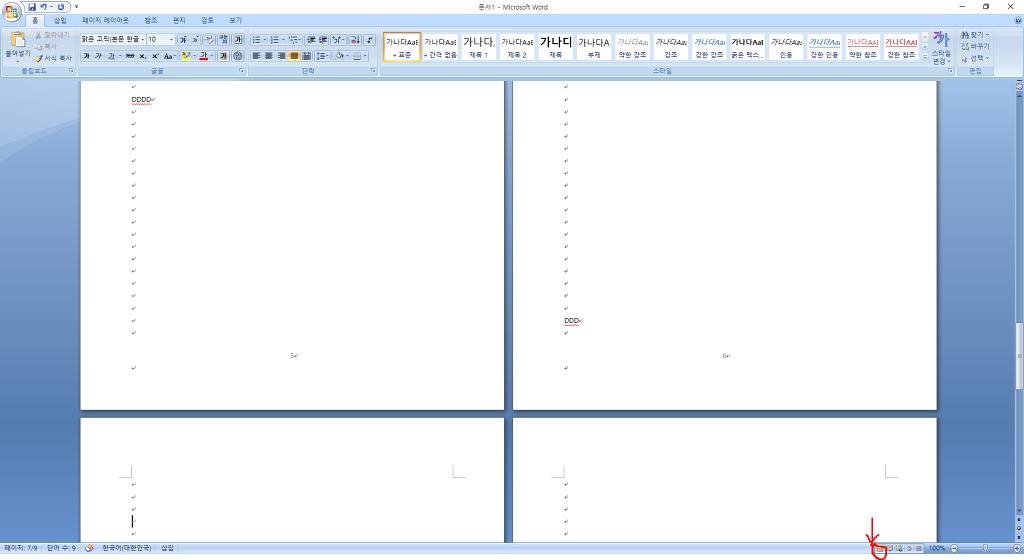Save the document from Quick Access toolbar
Screen dimensions: 1024x560
tap(31, 7)
